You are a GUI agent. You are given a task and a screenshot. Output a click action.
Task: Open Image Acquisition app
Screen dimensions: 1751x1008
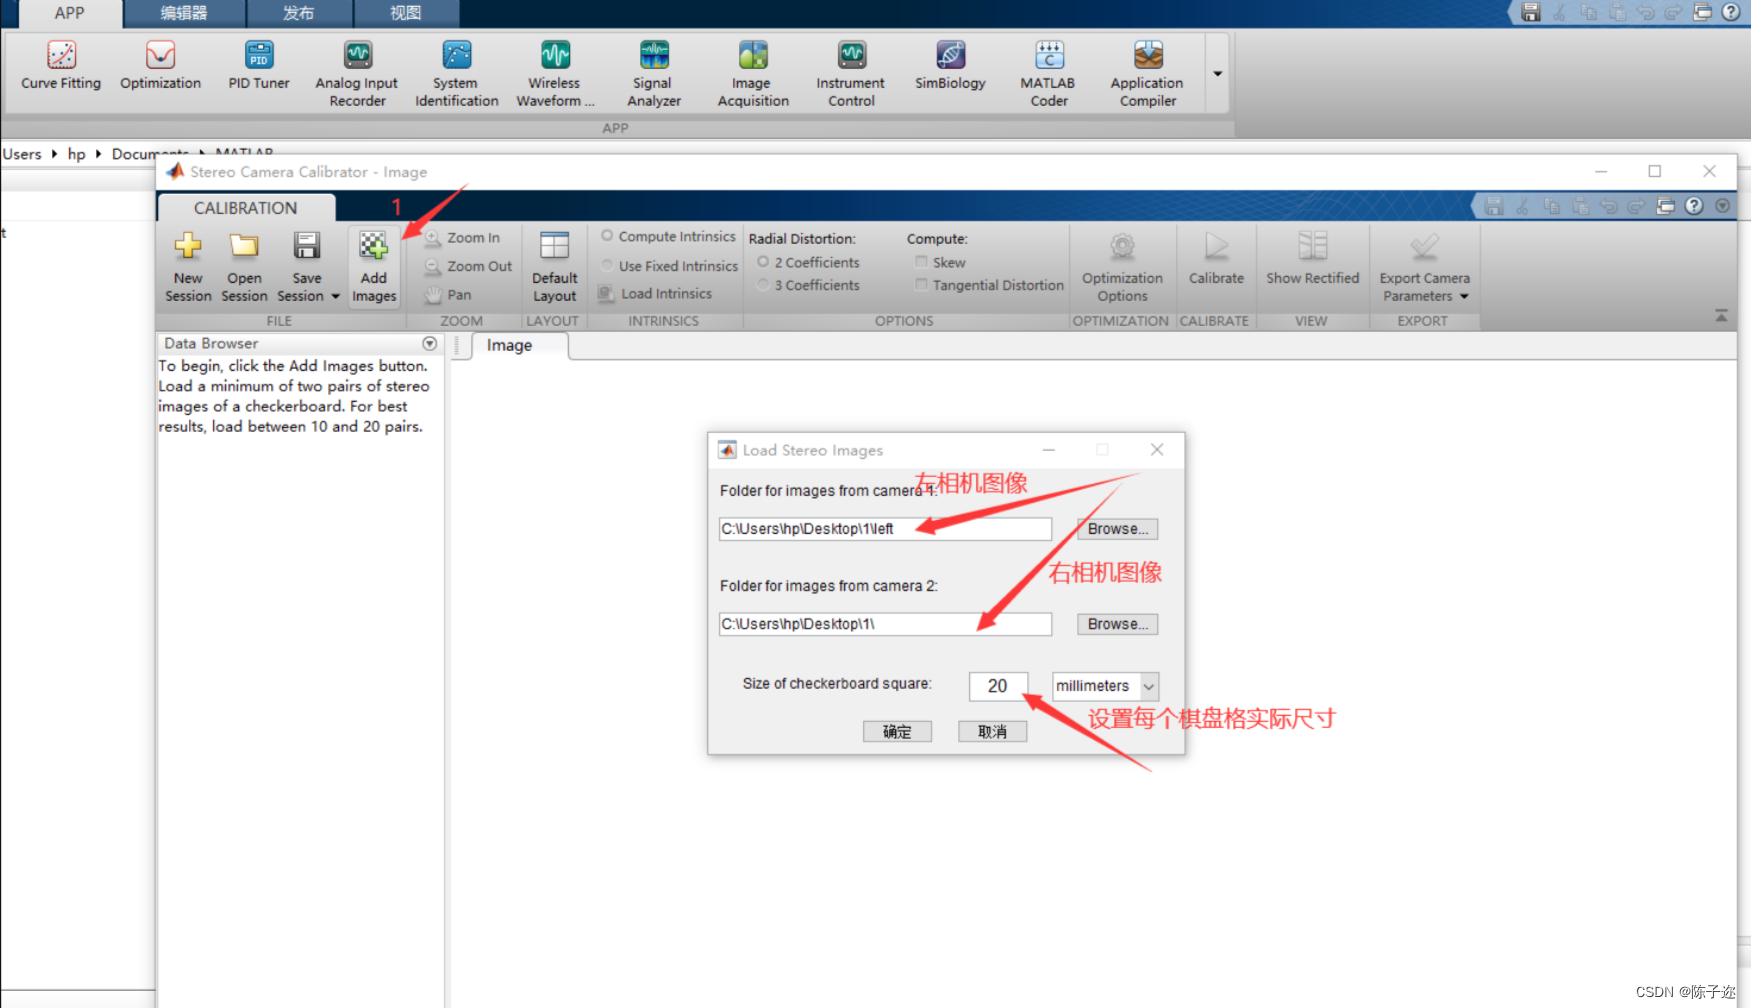753,75
